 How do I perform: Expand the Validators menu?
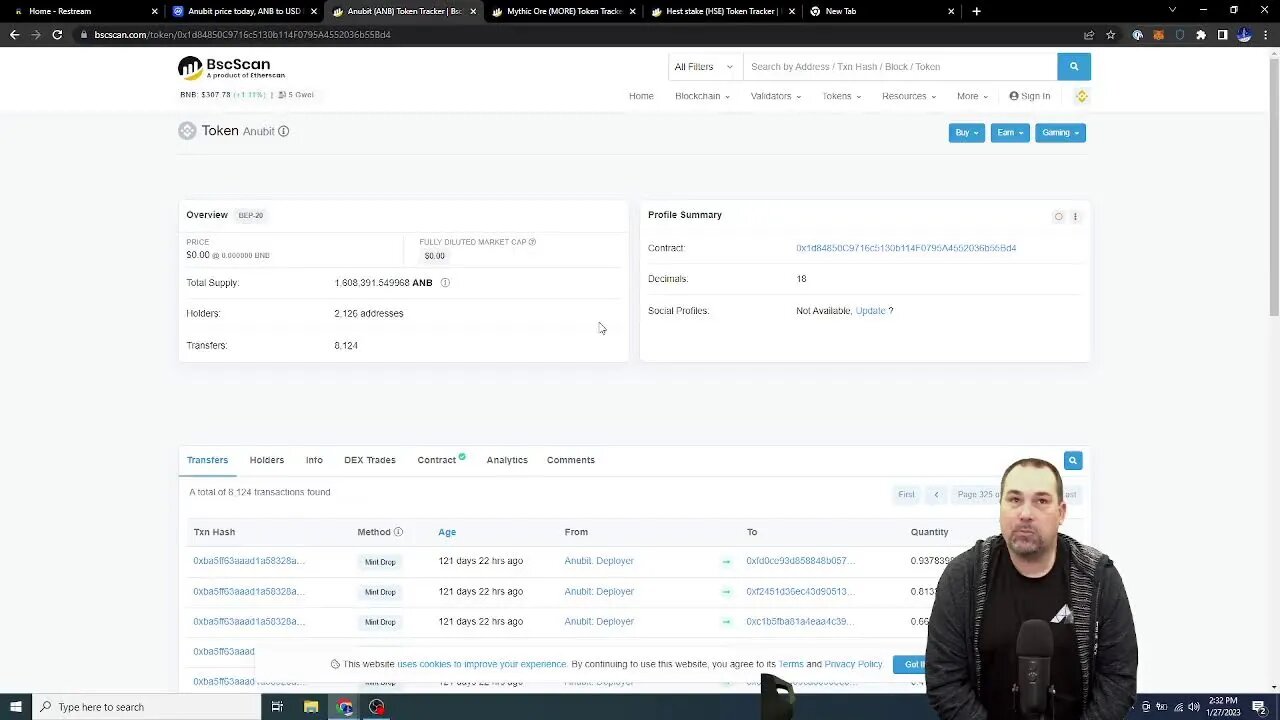775,96
